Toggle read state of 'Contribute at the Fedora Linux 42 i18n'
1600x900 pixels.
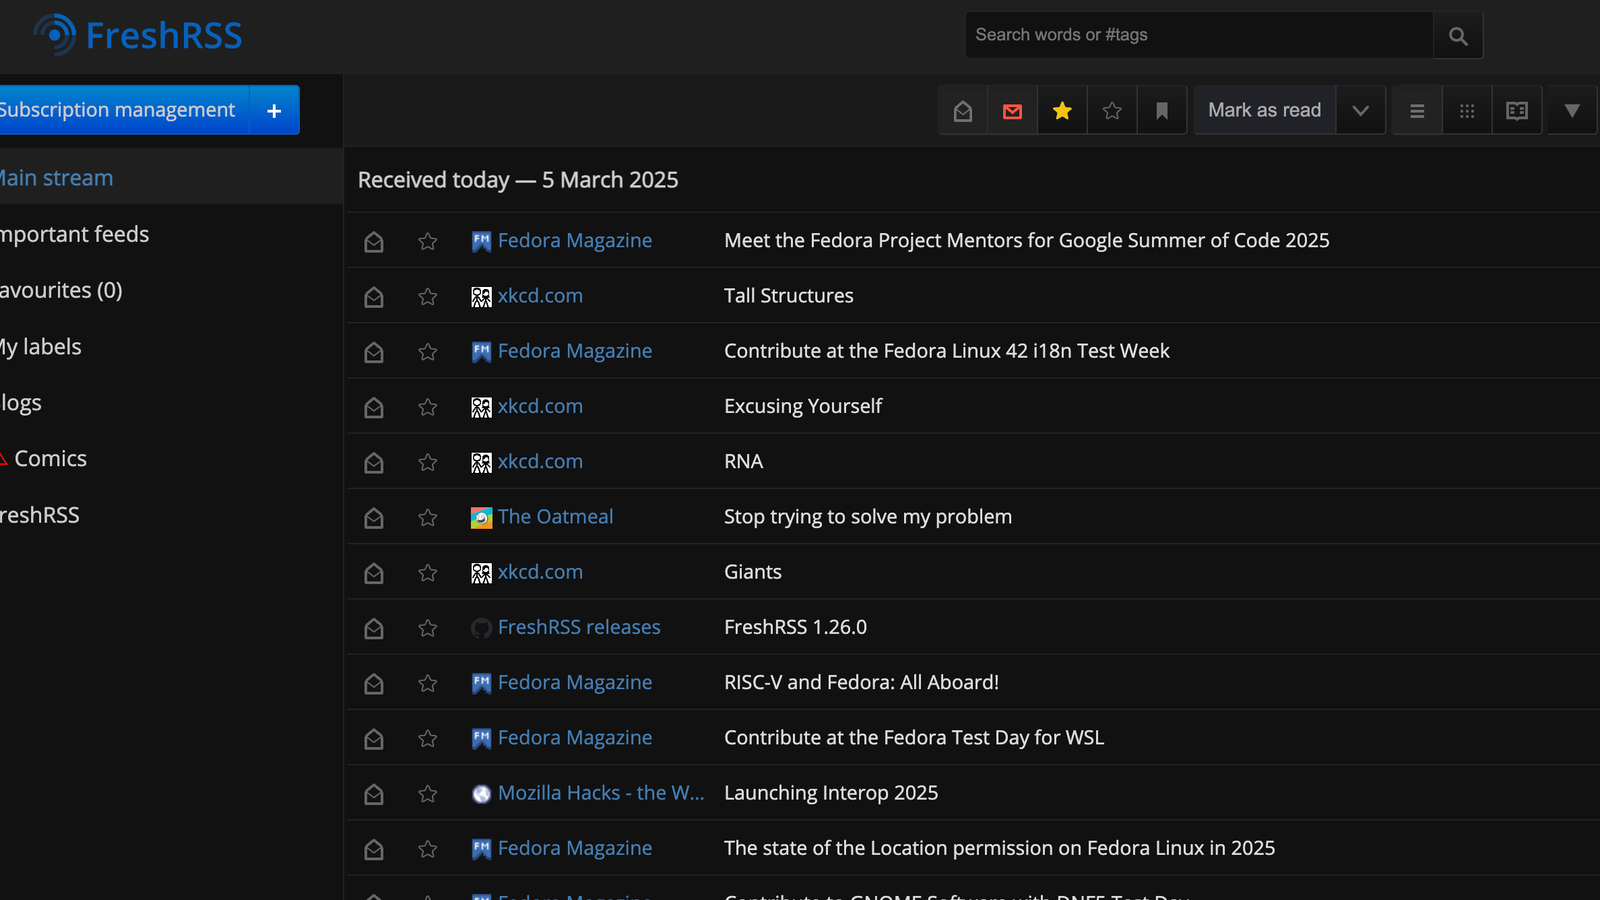[374, 352]
